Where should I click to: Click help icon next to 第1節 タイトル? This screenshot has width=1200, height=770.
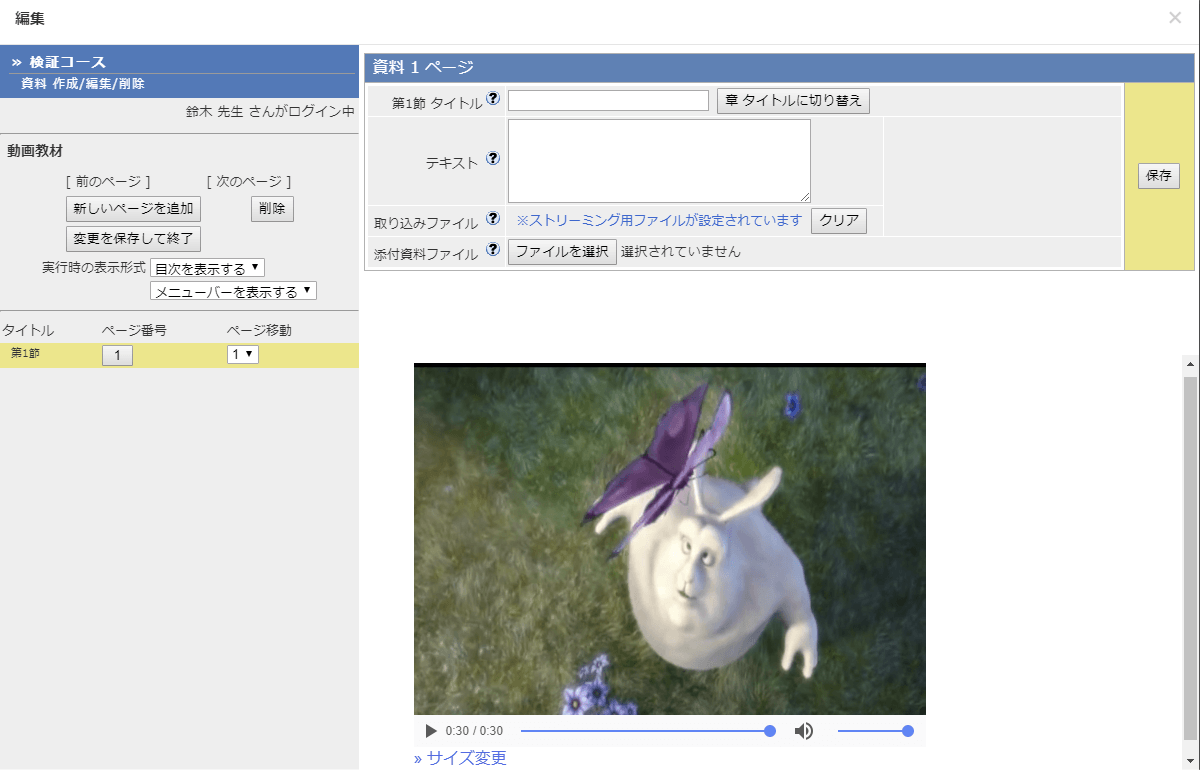point(493,99)
